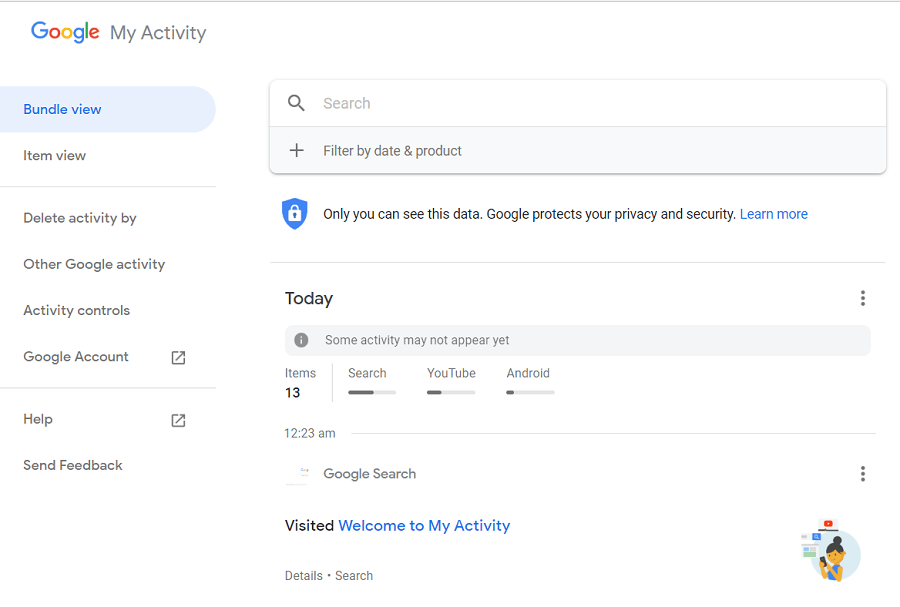The image size is (900, 607).
Task: Go to Activity controls
Action: coord(76,310)
